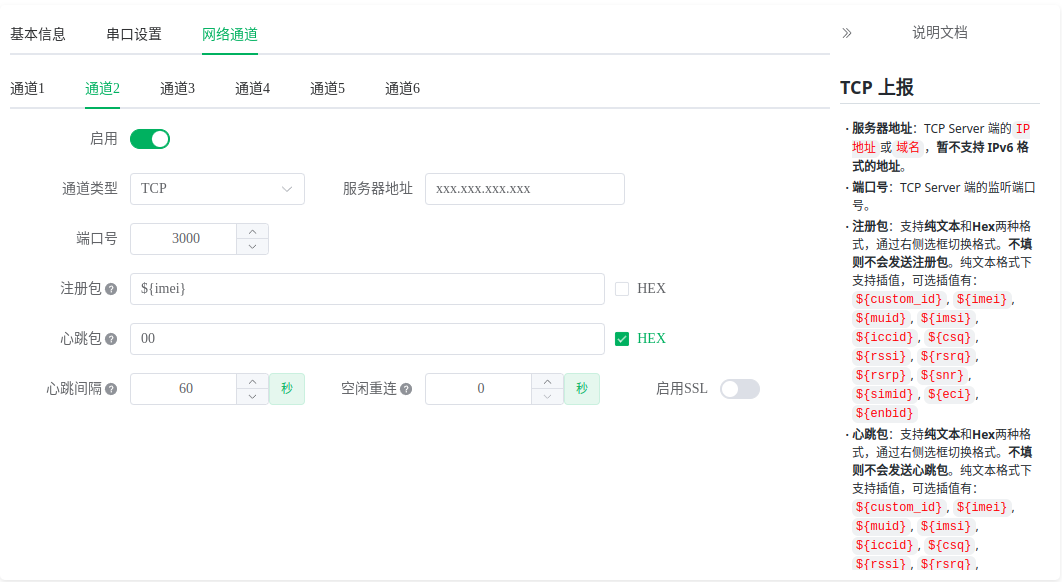Open the 通道1 sub-tab
1062x582 pixels.
pos(27,88)
